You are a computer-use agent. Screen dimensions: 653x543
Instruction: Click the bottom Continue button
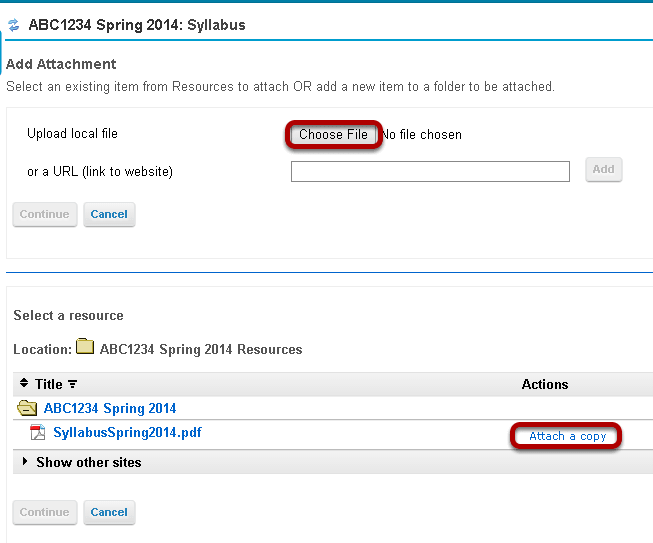coord(45,512)
